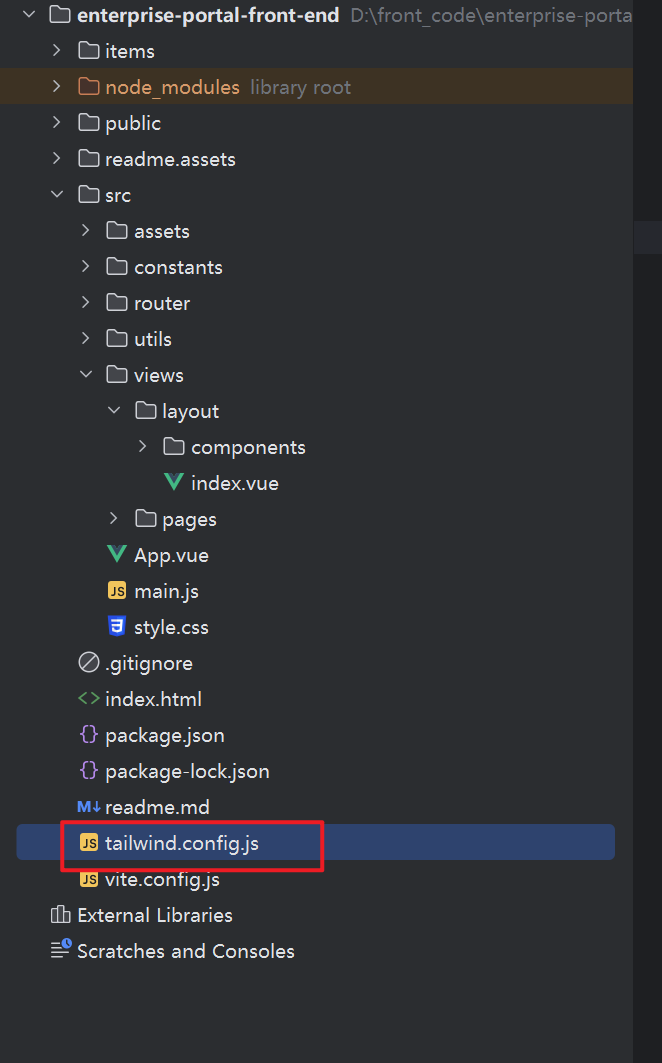
Task: Select vite.config.js in the tree
Action: 162,880
